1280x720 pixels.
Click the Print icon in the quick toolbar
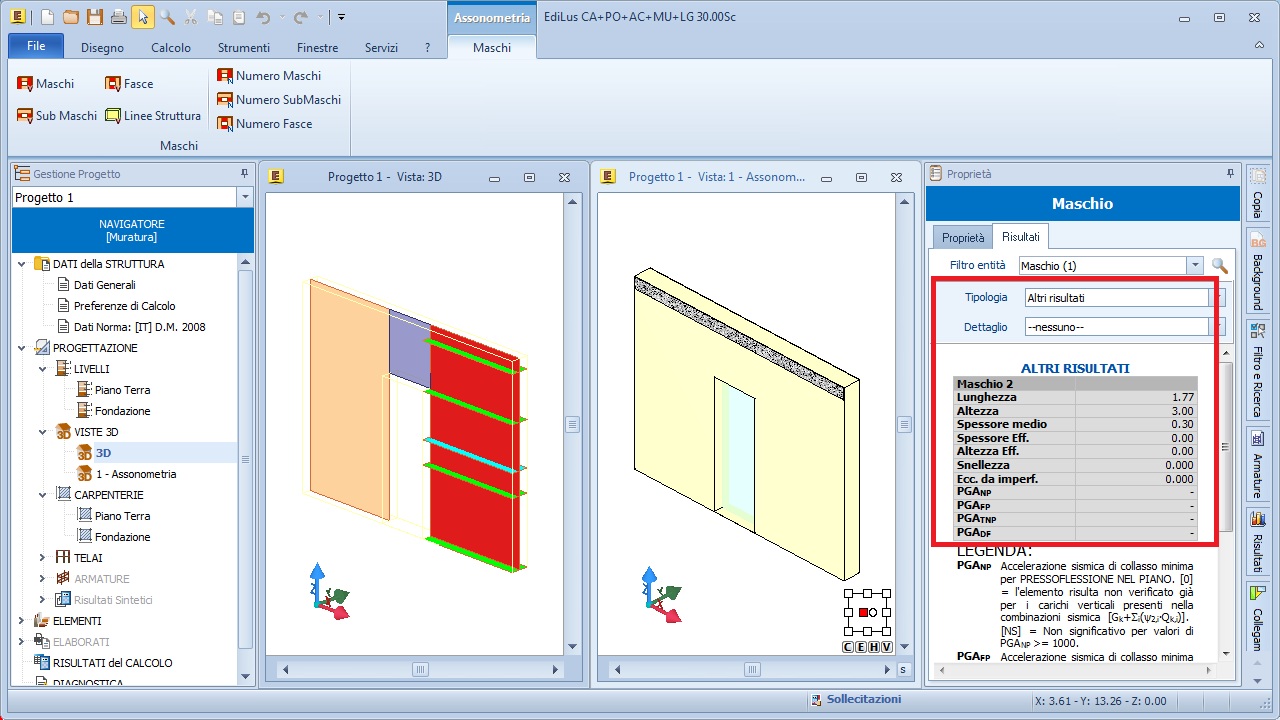pos(118,17)
